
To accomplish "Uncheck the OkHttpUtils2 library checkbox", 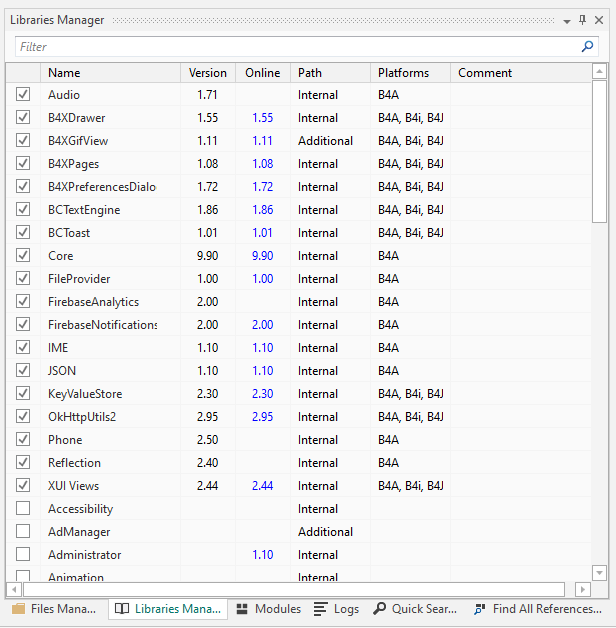I will [23, 417].
